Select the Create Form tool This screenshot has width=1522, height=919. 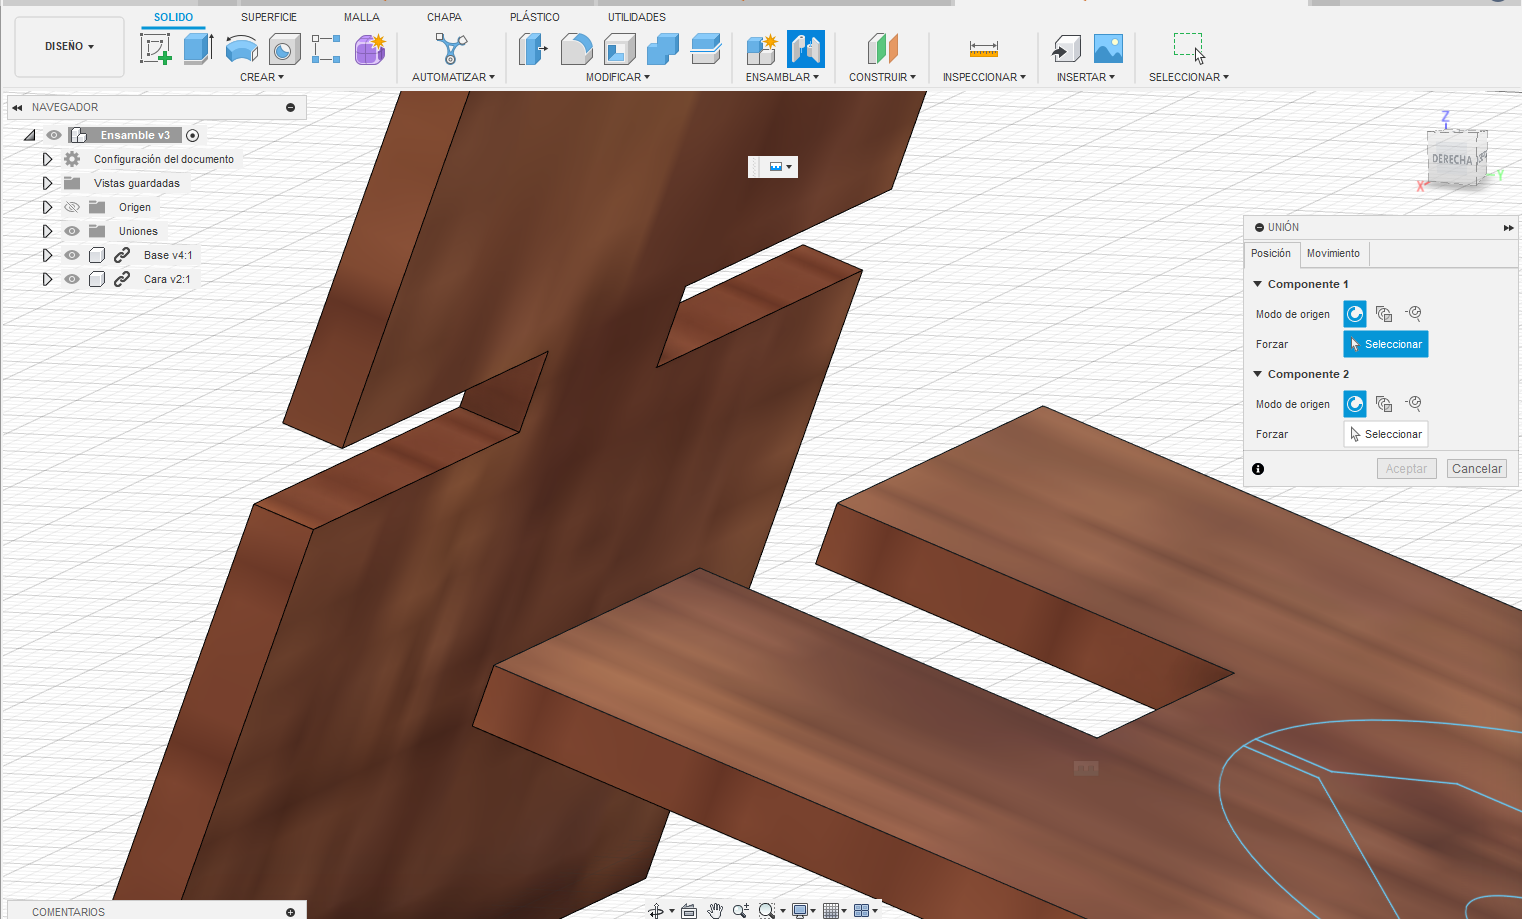370,48
